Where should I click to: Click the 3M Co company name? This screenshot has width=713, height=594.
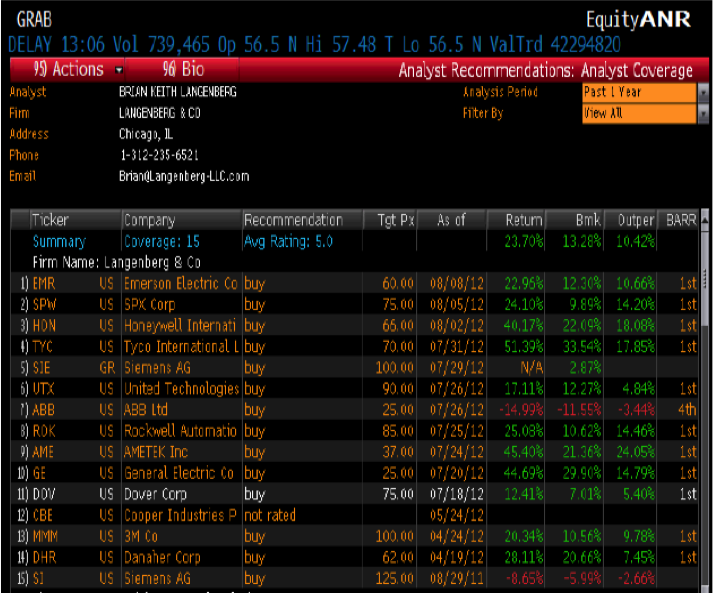click(x=141, y=537)
